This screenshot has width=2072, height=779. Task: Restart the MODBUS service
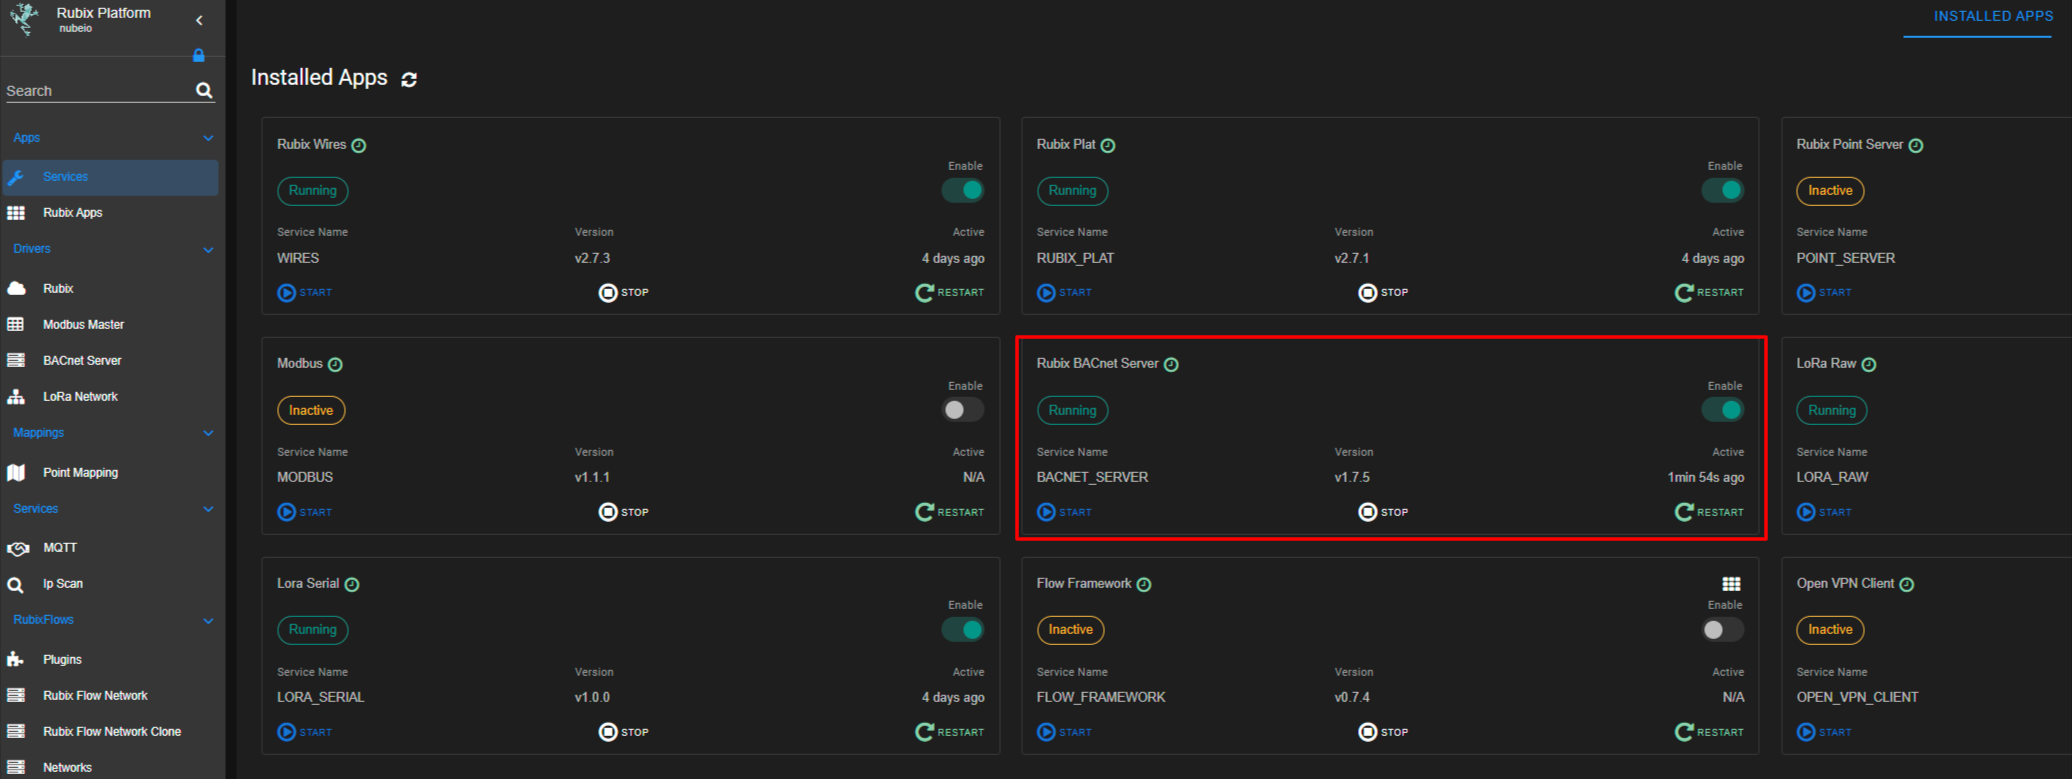pos(950,512)
